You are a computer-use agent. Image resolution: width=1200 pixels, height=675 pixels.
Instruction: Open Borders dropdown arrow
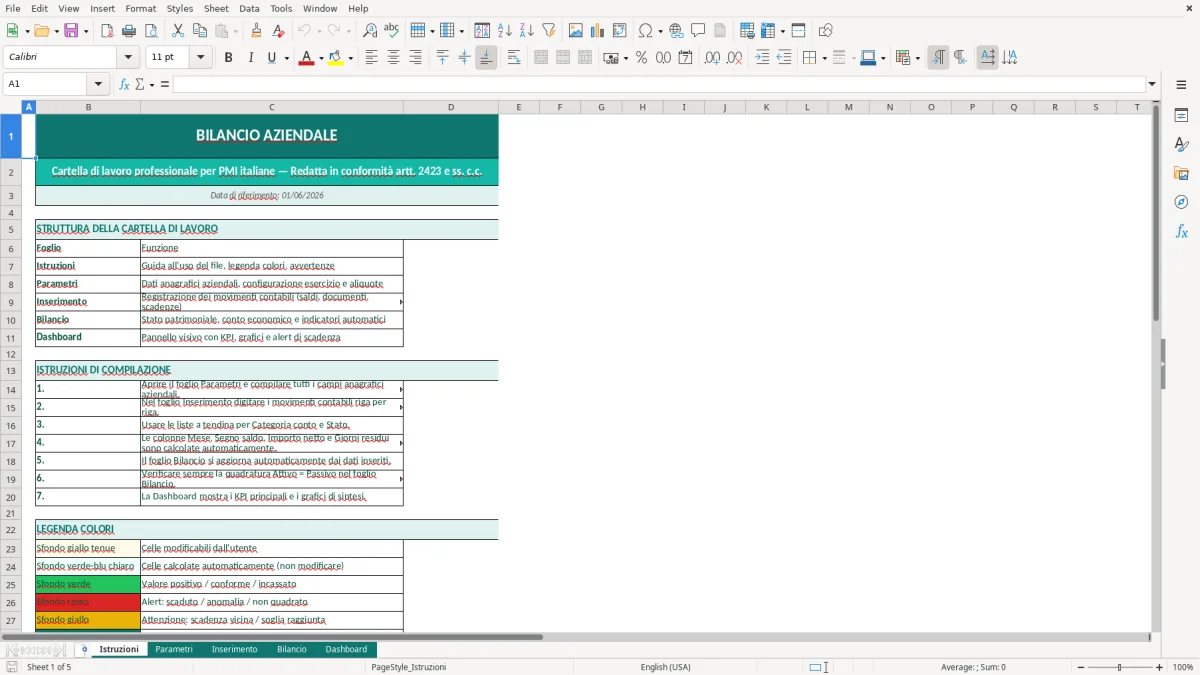(x=824, y=58)
